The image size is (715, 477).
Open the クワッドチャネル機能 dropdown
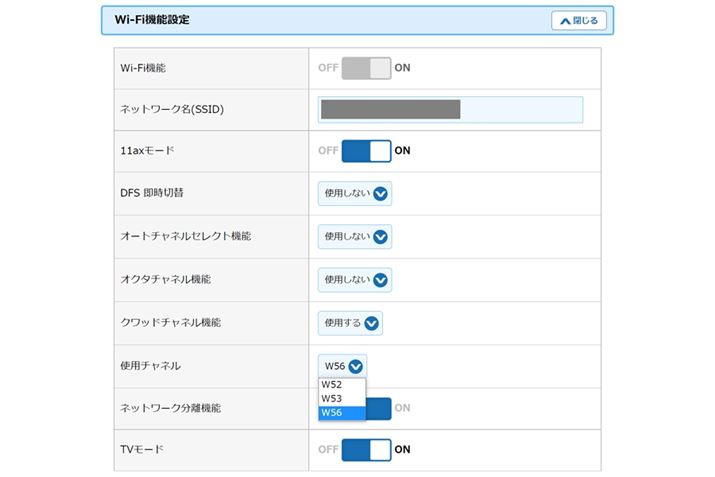[x=351, y=323]
